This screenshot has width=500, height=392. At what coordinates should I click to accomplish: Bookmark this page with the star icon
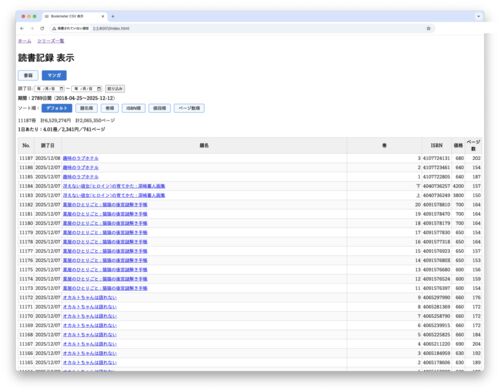pos(429,28)
